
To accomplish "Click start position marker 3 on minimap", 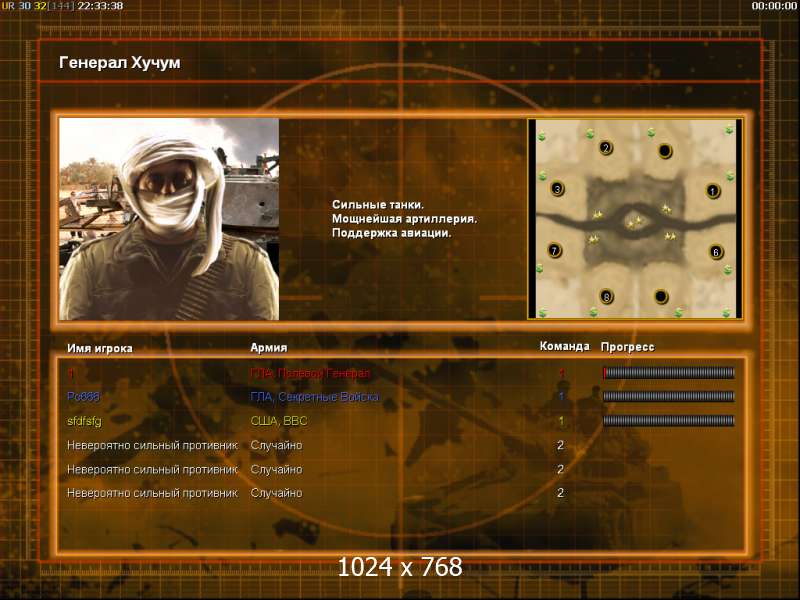I will [x=557, y=189].
